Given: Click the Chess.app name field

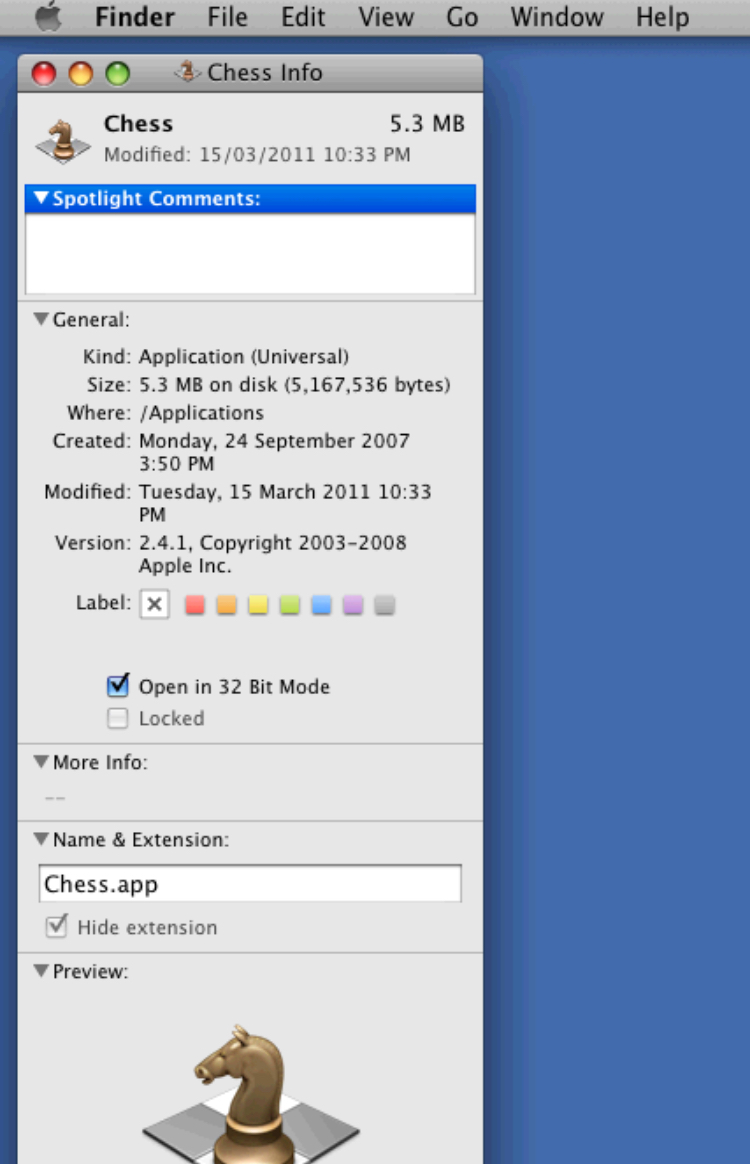Looking at the screenshot, I should [250, 883].
